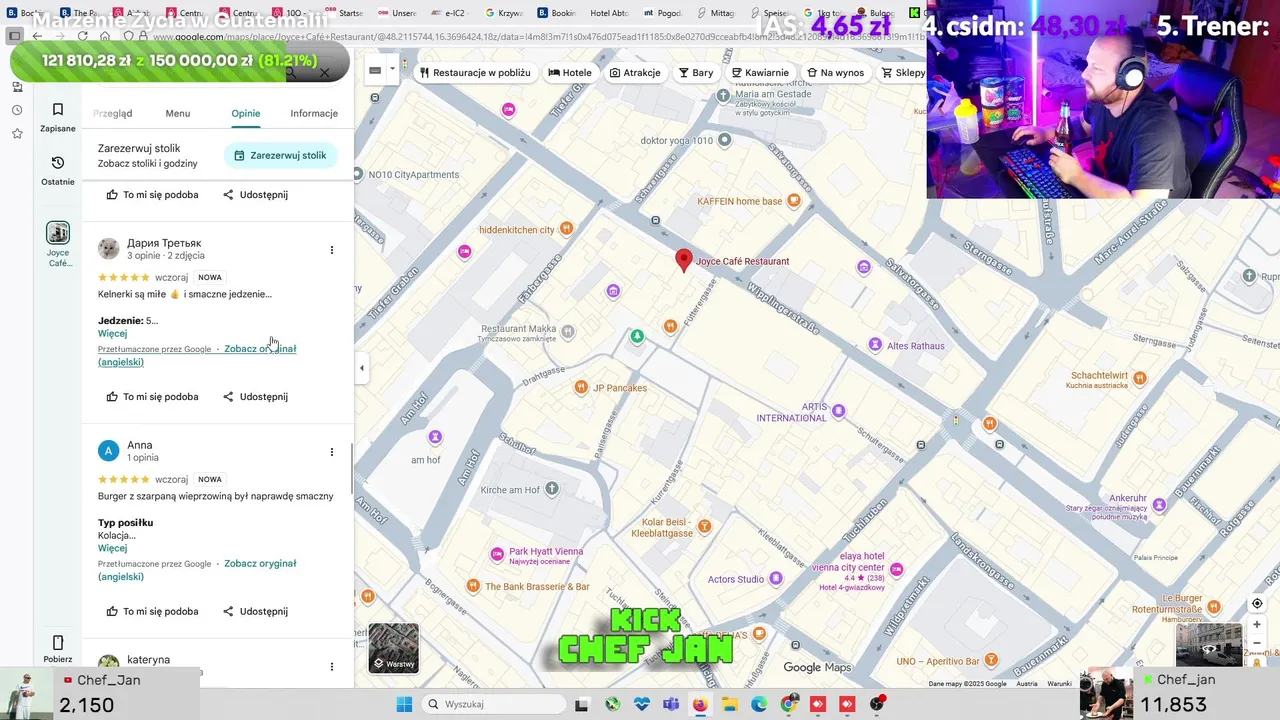Click the Joyce Café Restaurant red pin
The height and width of the screenshot is (720, 1280).
point(684,261)
